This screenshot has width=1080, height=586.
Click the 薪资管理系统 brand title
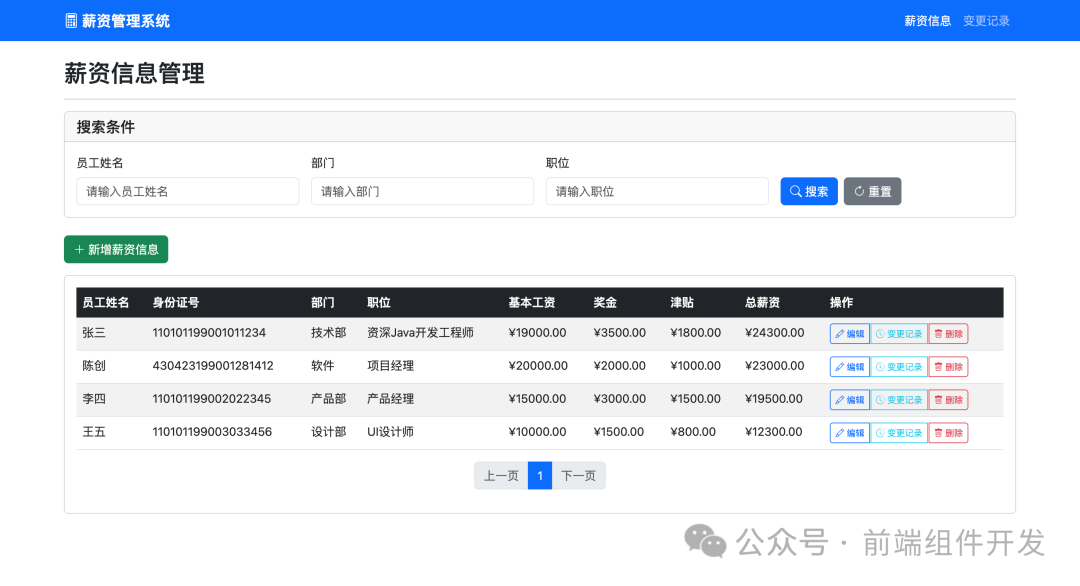pos(126,21)
